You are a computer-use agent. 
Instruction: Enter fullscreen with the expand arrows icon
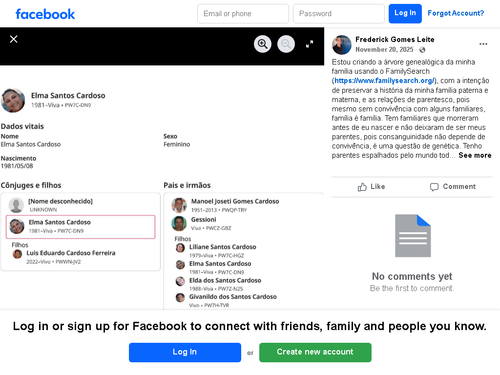click(x=310, y=44)
